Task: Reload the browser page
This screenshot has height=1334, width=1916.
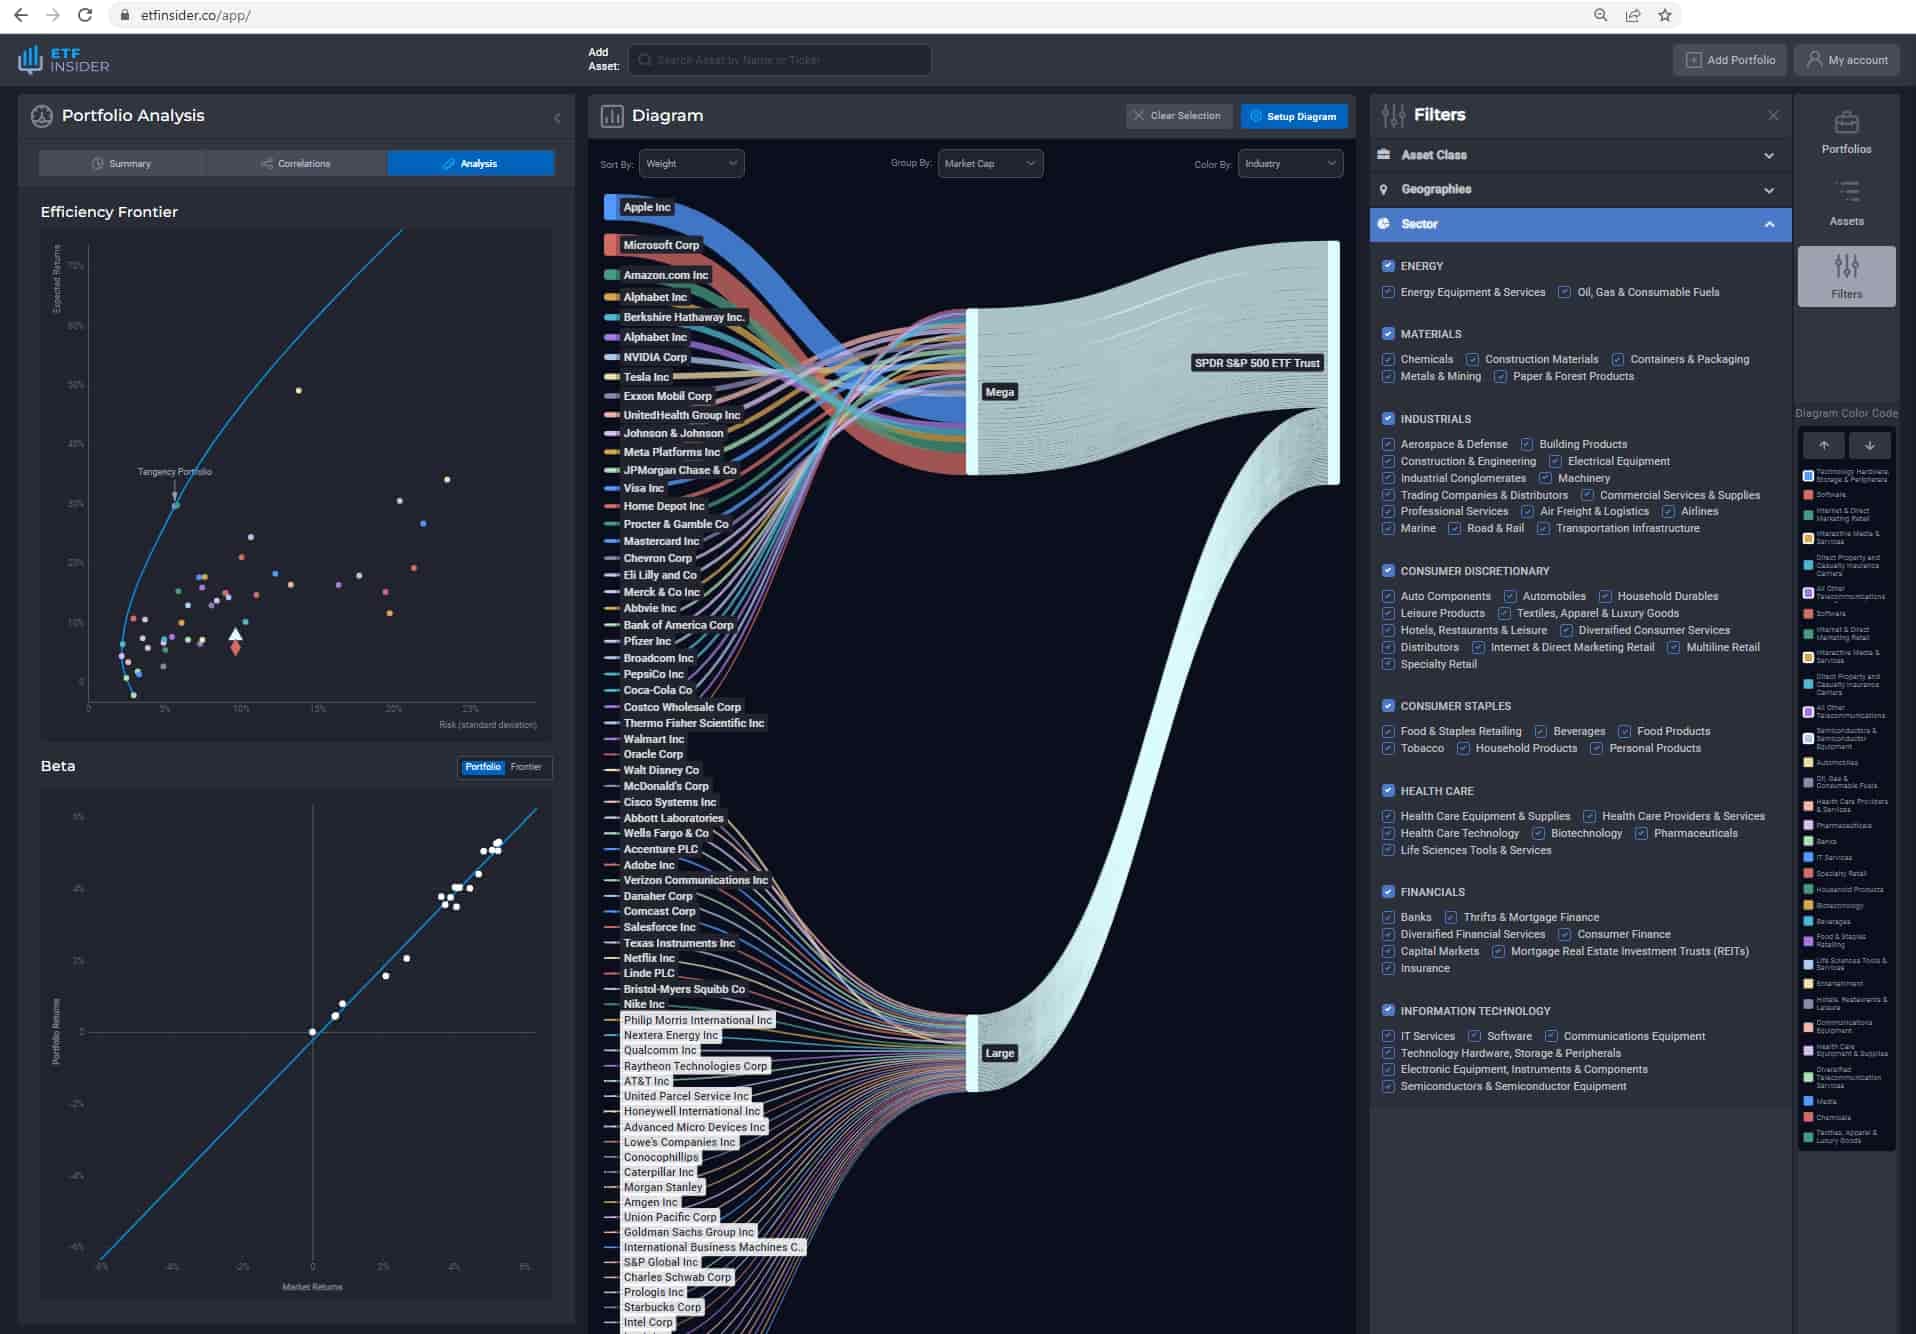Action: point(85,15)
